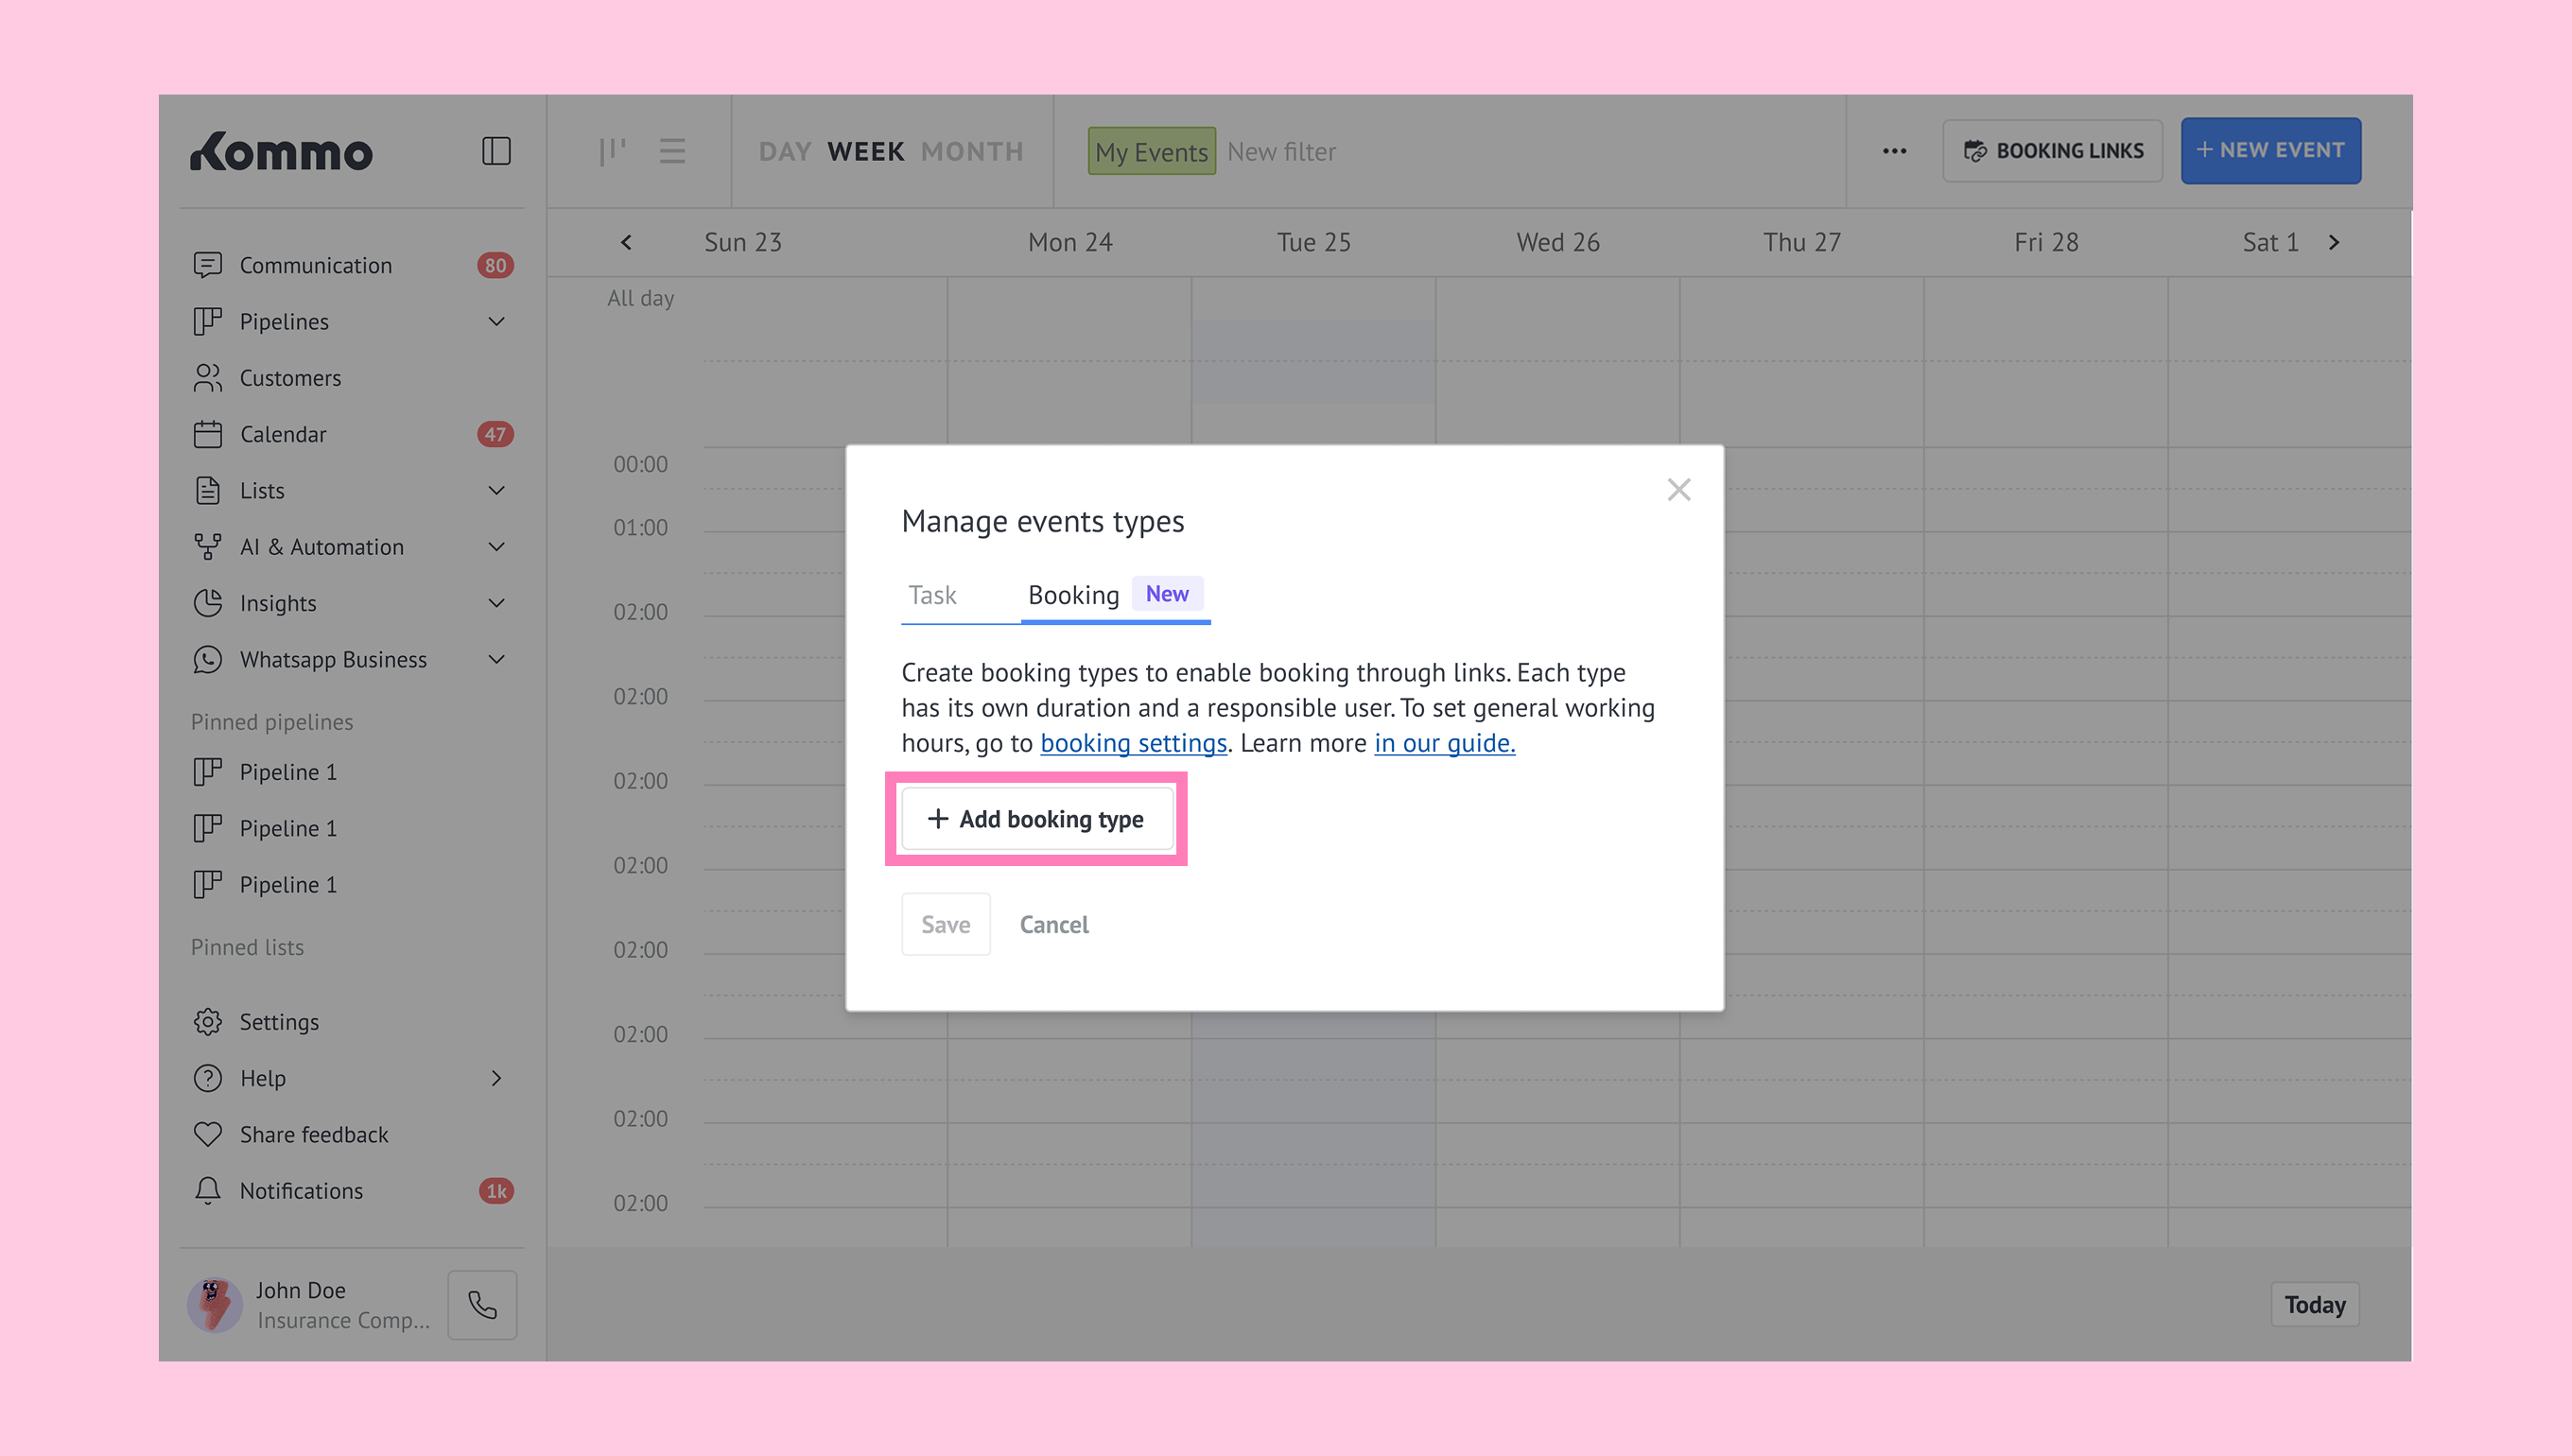2572x1456 pixels.
Task: Expand the Lists menu chevron
Action: point(496,490)
